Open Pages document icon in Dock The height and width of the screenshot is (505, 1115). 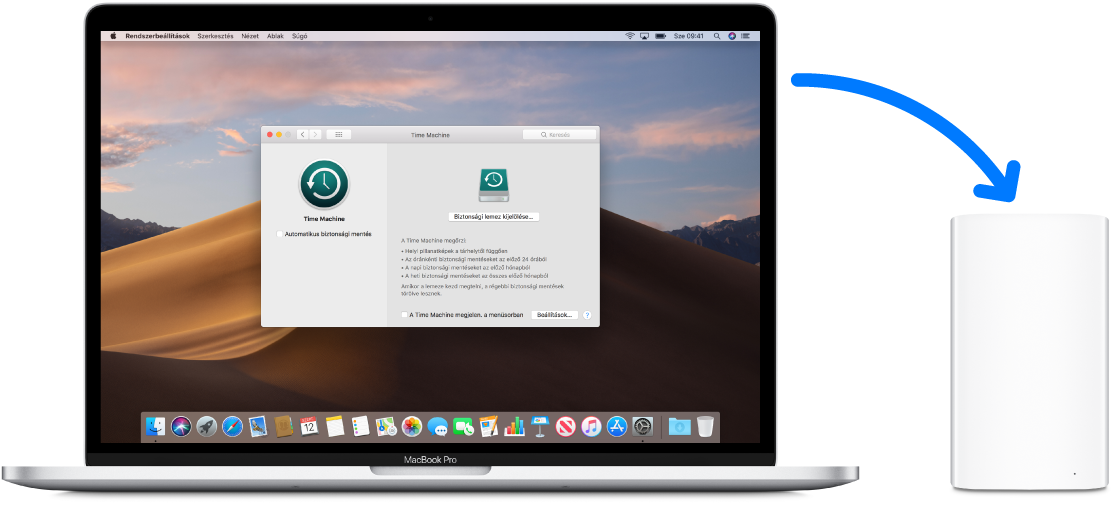[489, 427]
